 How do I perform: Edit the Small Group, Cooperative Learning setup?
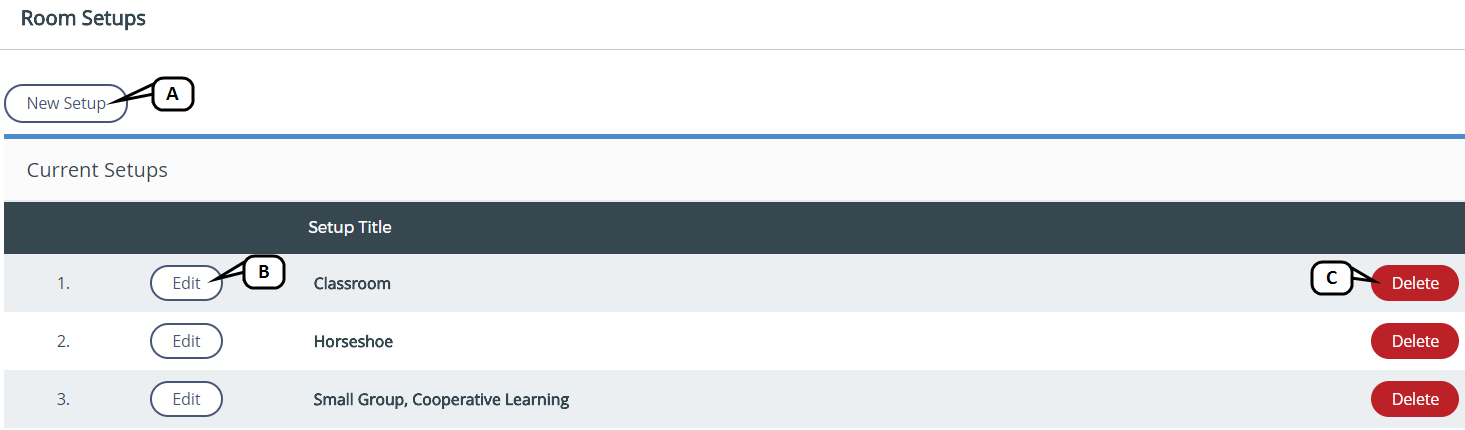(x=186, y=399)
